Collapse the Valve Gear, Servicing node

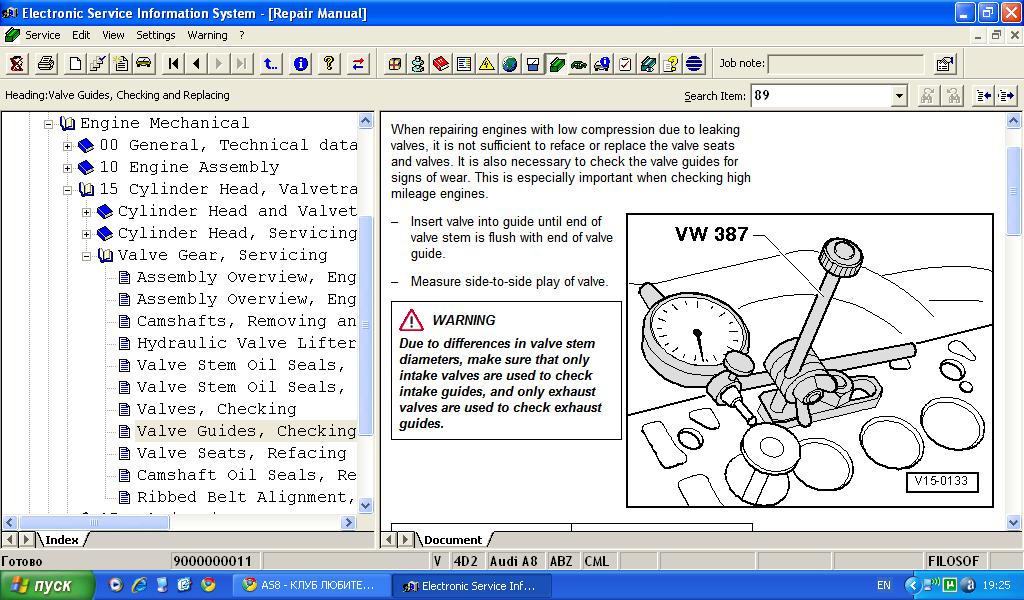[86, 256]
